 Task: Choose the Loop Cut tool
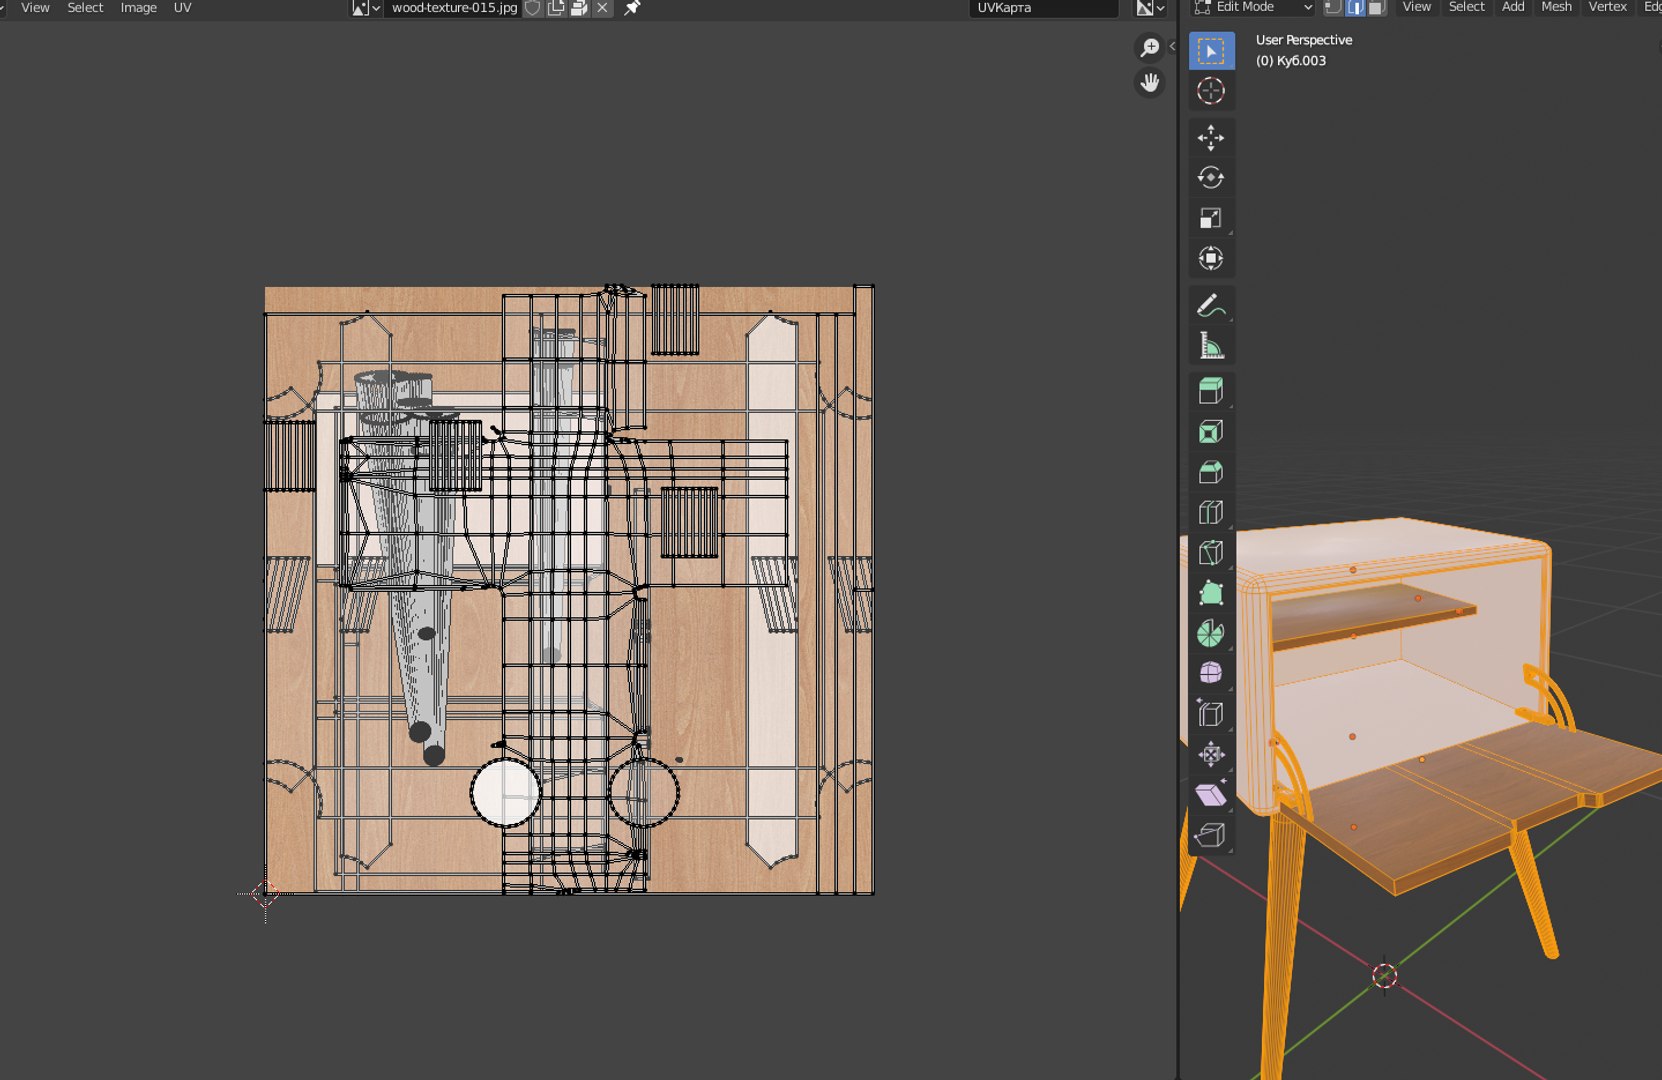pos(1211,512)
